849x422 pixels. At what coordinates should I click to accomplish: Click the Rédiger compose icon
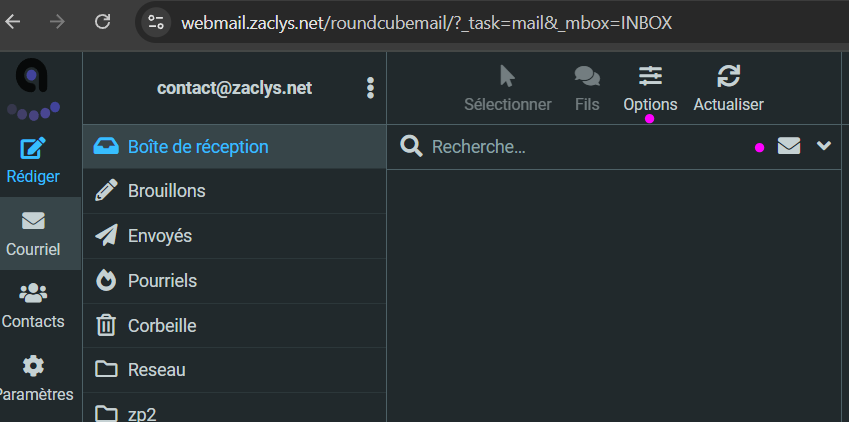click(x=33, y=149)
